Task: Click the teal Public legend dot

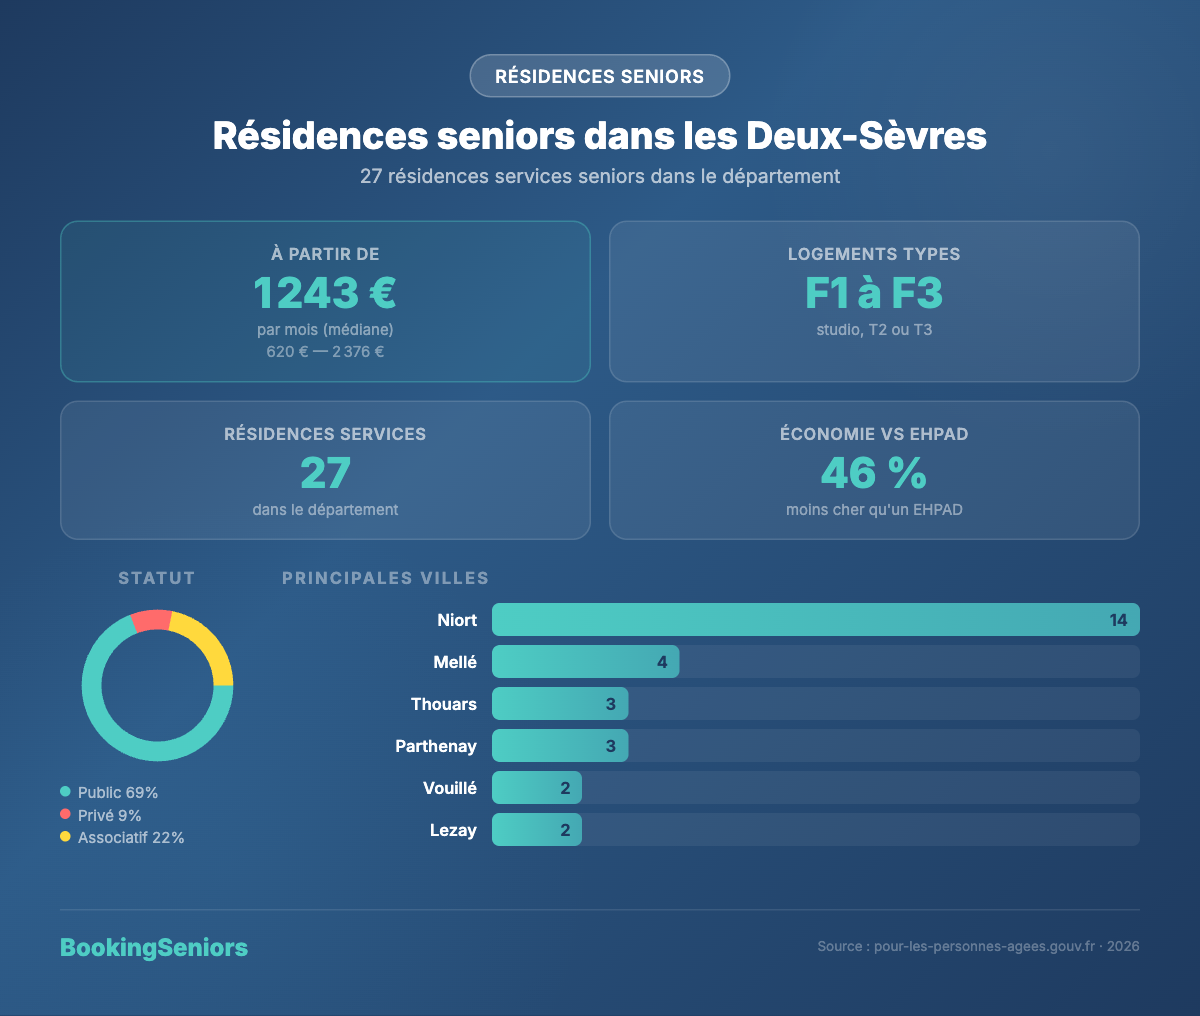Action: pos(65,792)
